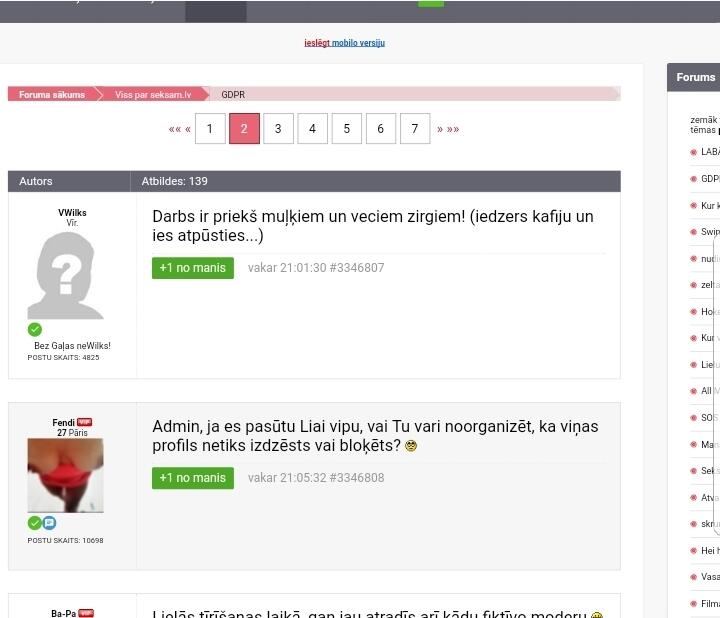The image size is (720, 618).
Task: Jump to last page with double right arrows
Action: click(453, 129)
